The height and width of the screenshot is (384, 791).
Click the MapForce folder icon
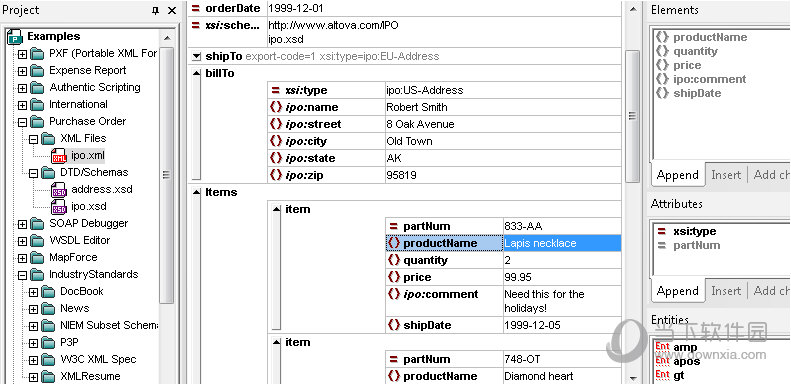click(x=37, y=258)
